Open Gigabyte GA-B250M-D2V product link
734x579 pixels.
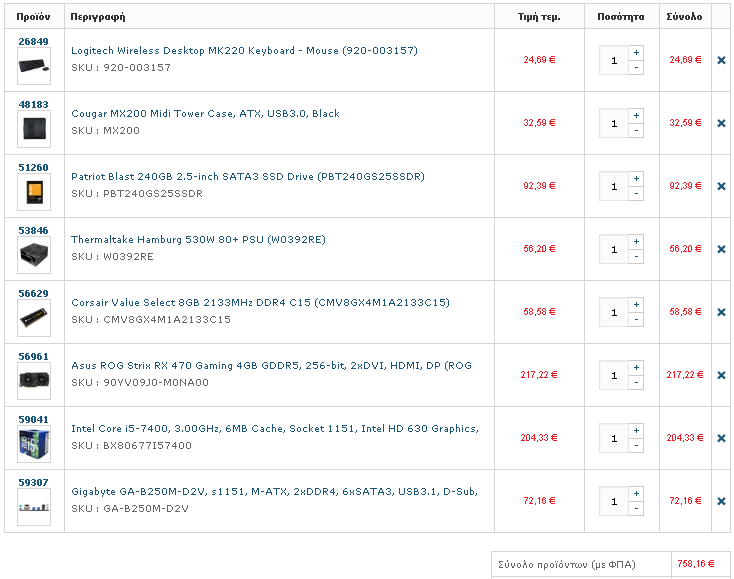(x=274, y=491)
